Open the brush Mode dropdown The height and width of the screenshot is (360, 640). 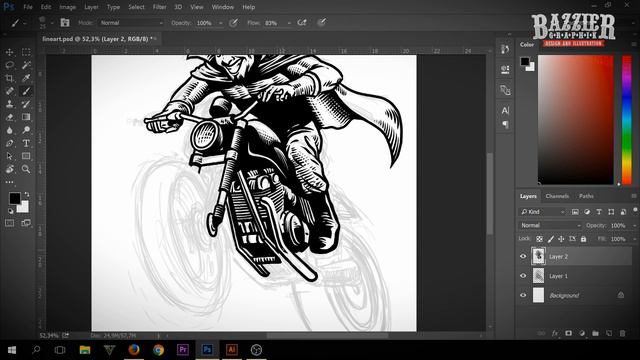[131, 23]
